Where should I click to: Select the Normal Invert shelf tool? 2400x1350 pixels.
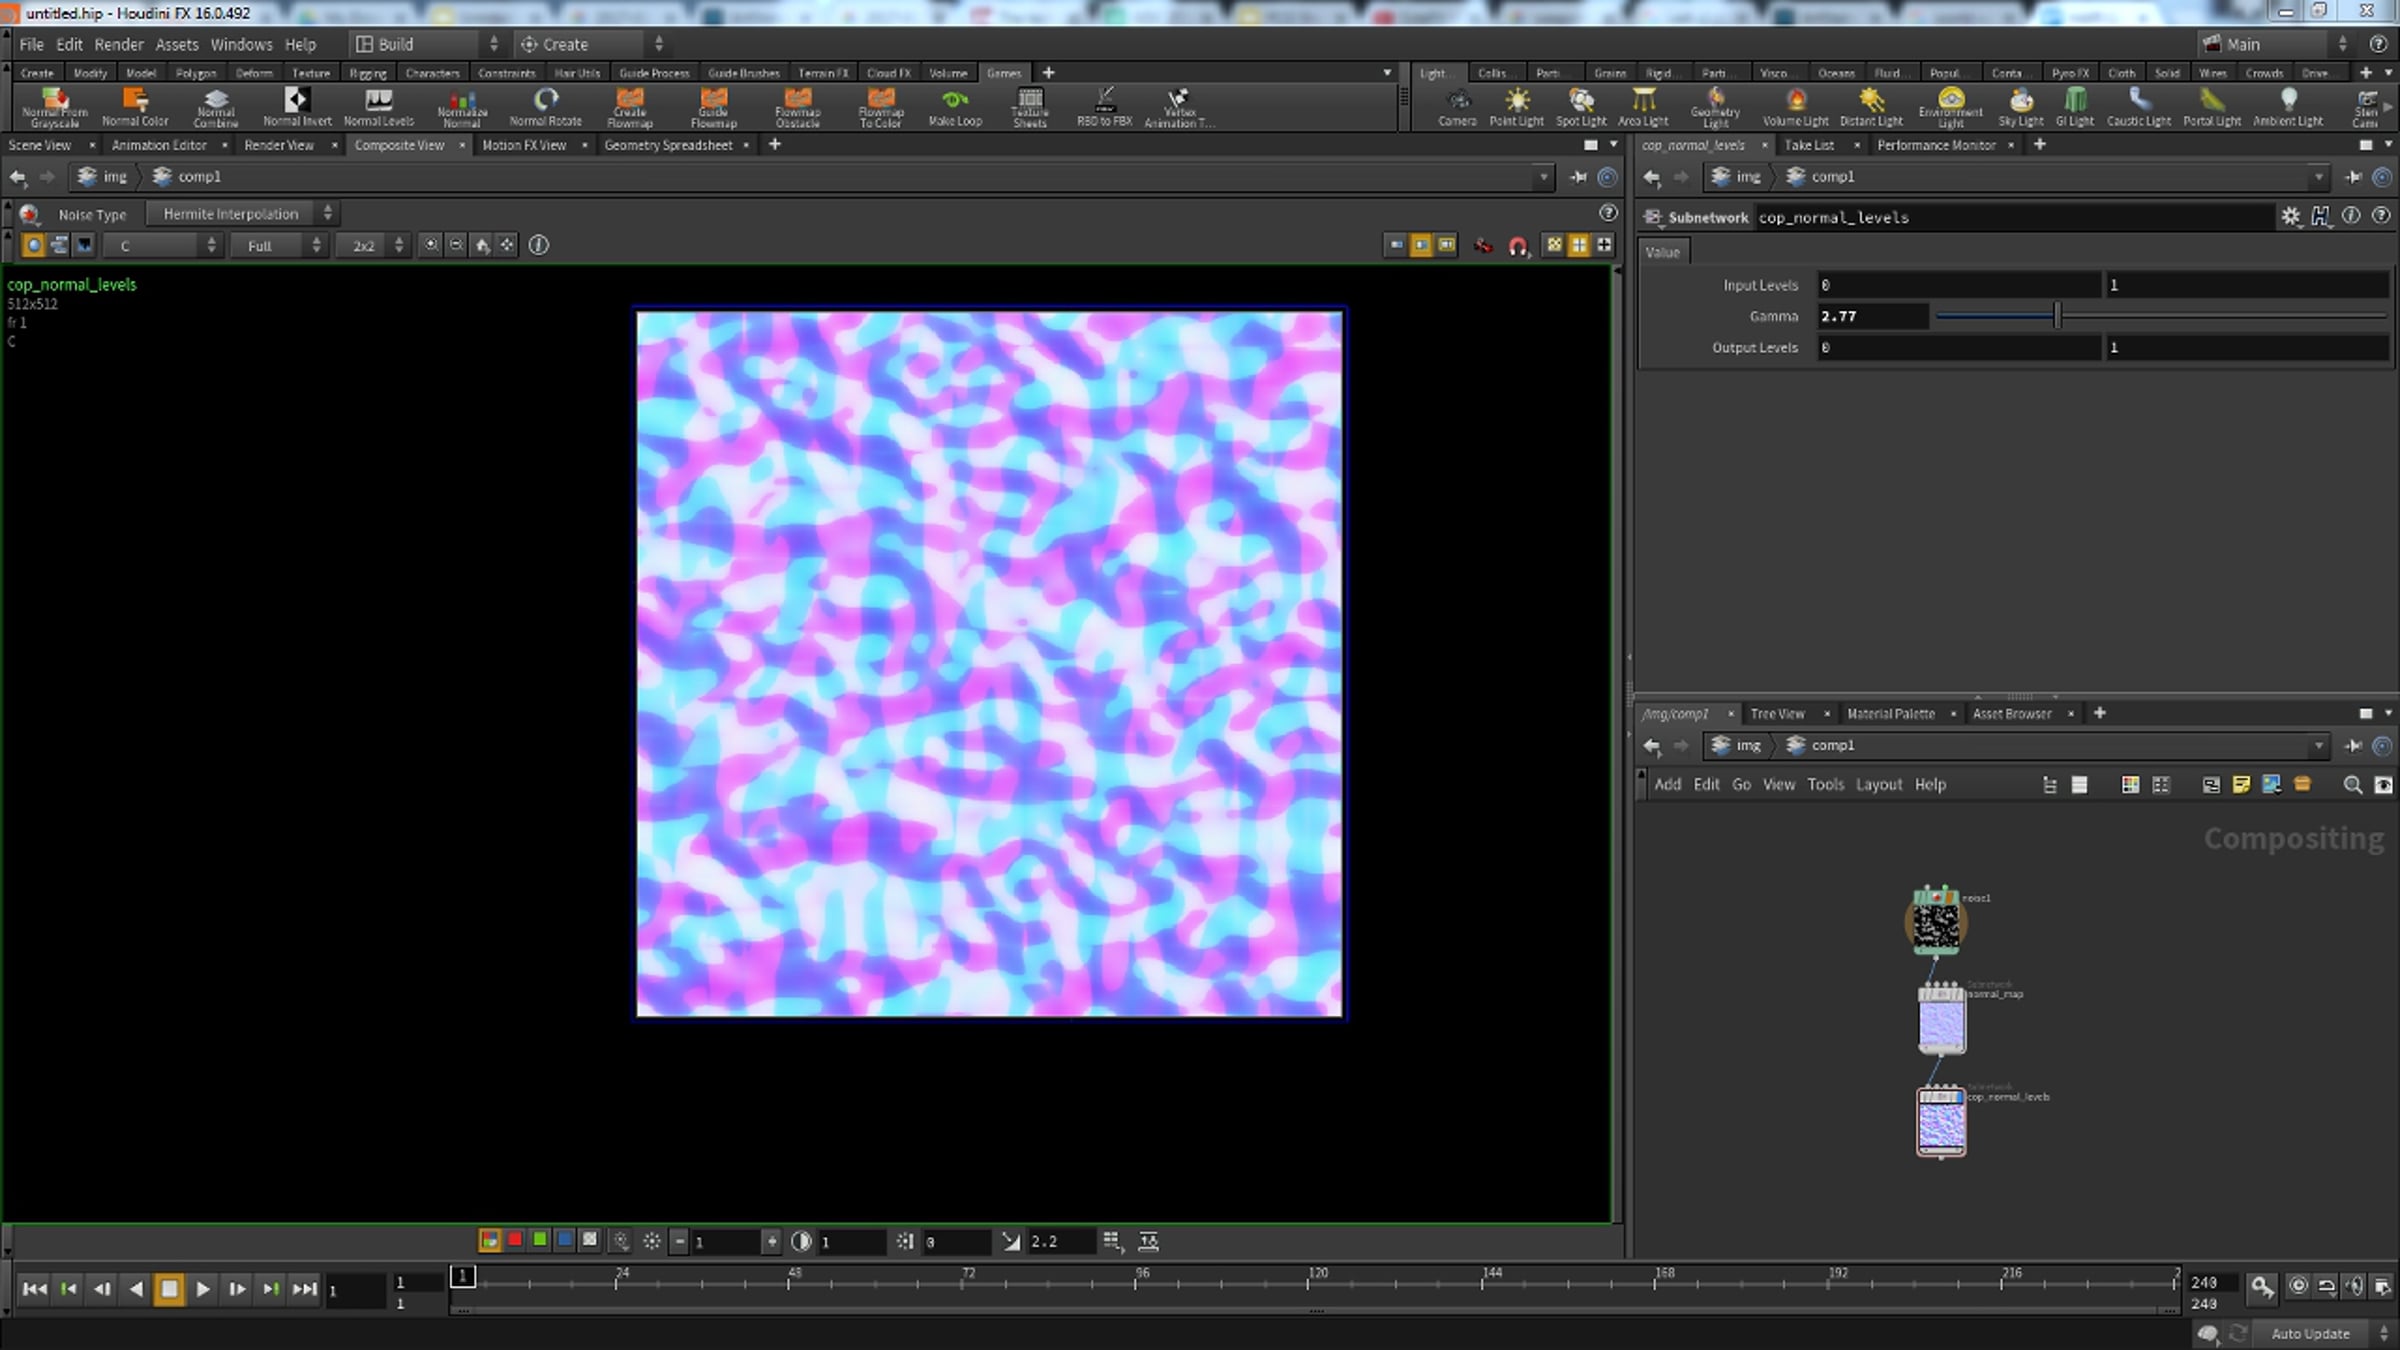297,106
